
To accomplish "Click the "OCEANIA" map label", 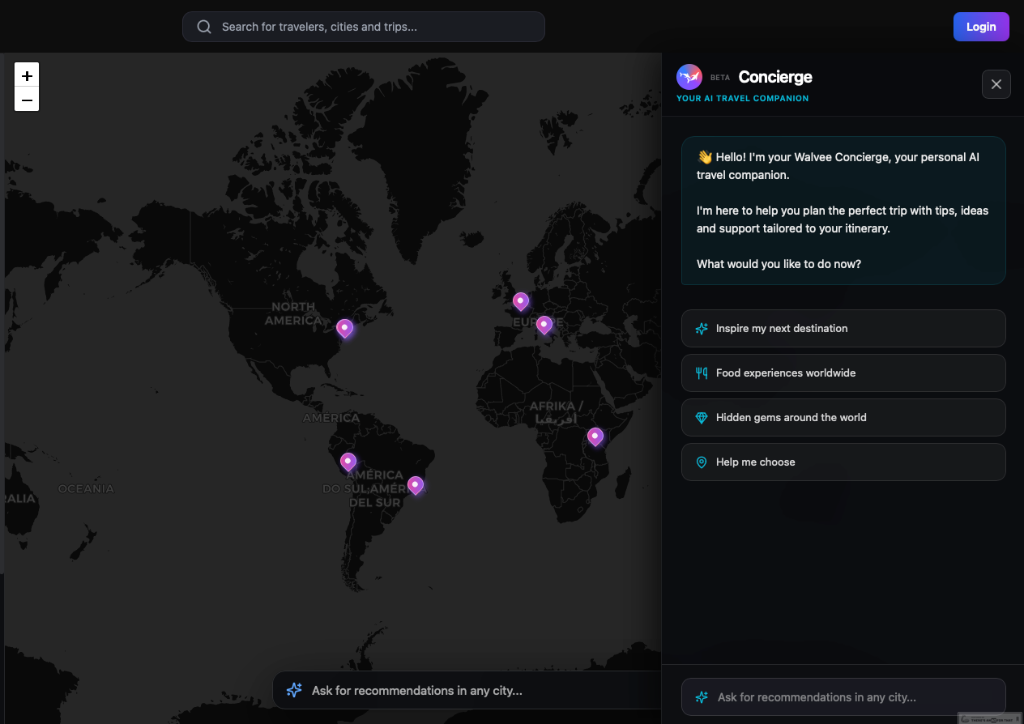I will [86, 488].
